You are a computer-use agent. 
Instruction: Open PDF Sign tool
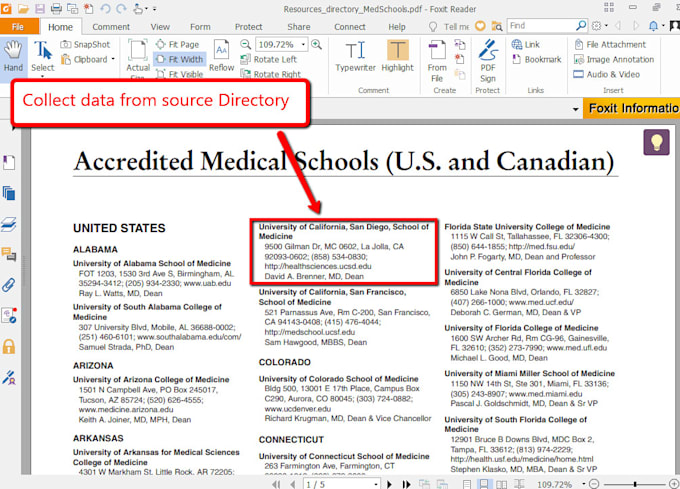(488, 61)
